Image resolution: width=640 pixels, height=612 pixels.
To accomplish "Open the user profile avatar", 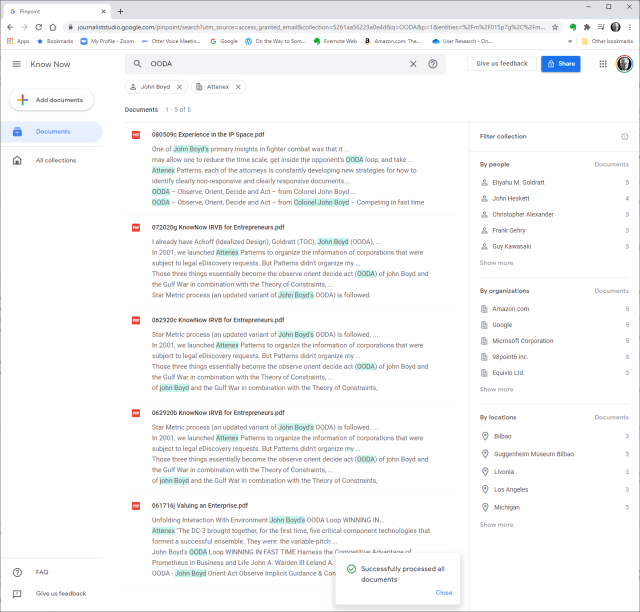I will (624, 64).
